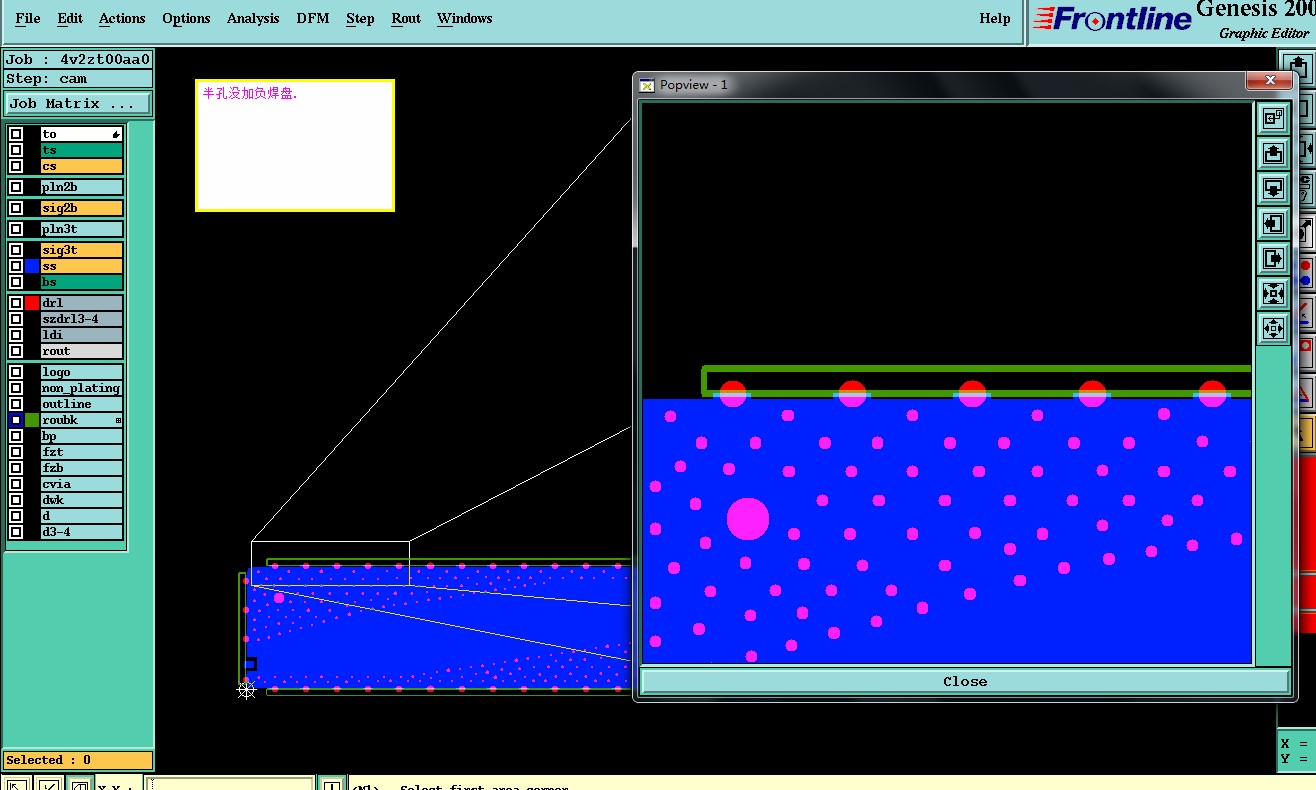Select the 'bs' layer name

81,282
